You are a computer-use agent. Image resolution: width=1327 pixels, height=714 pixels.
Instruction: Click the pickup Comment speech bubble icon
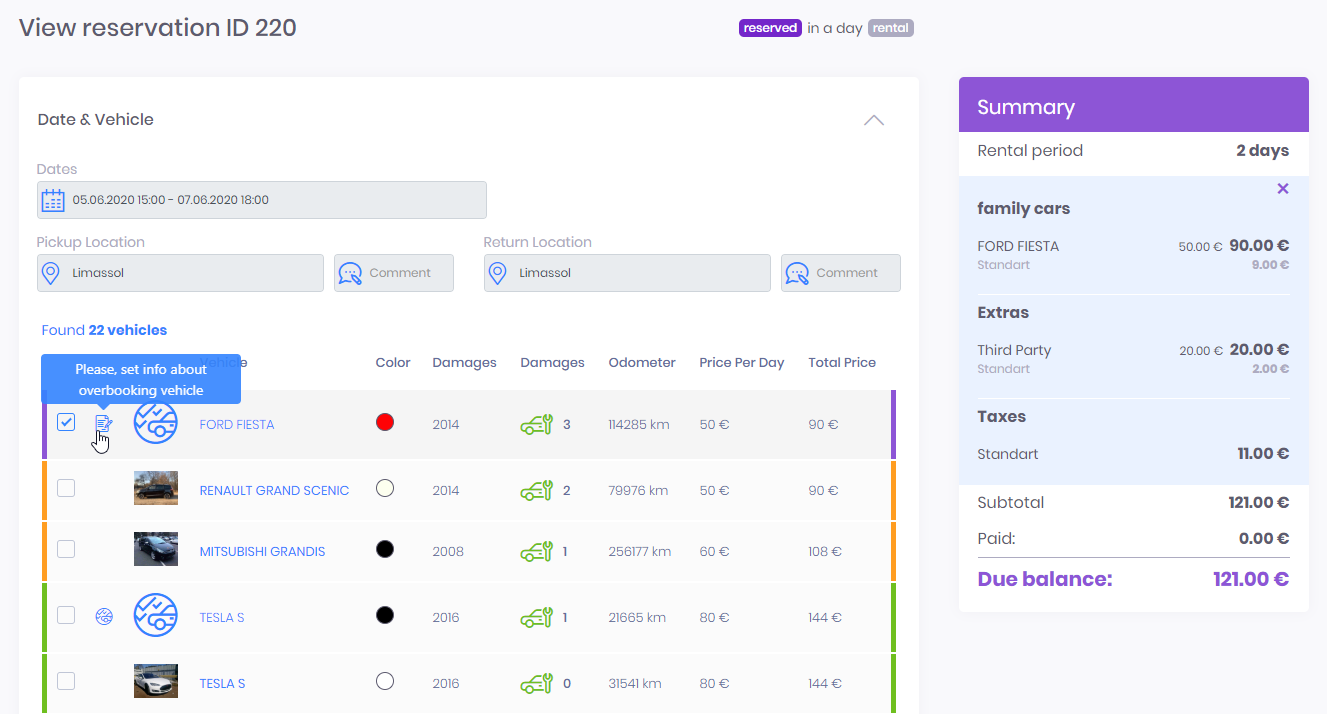[x=350, y=273]
